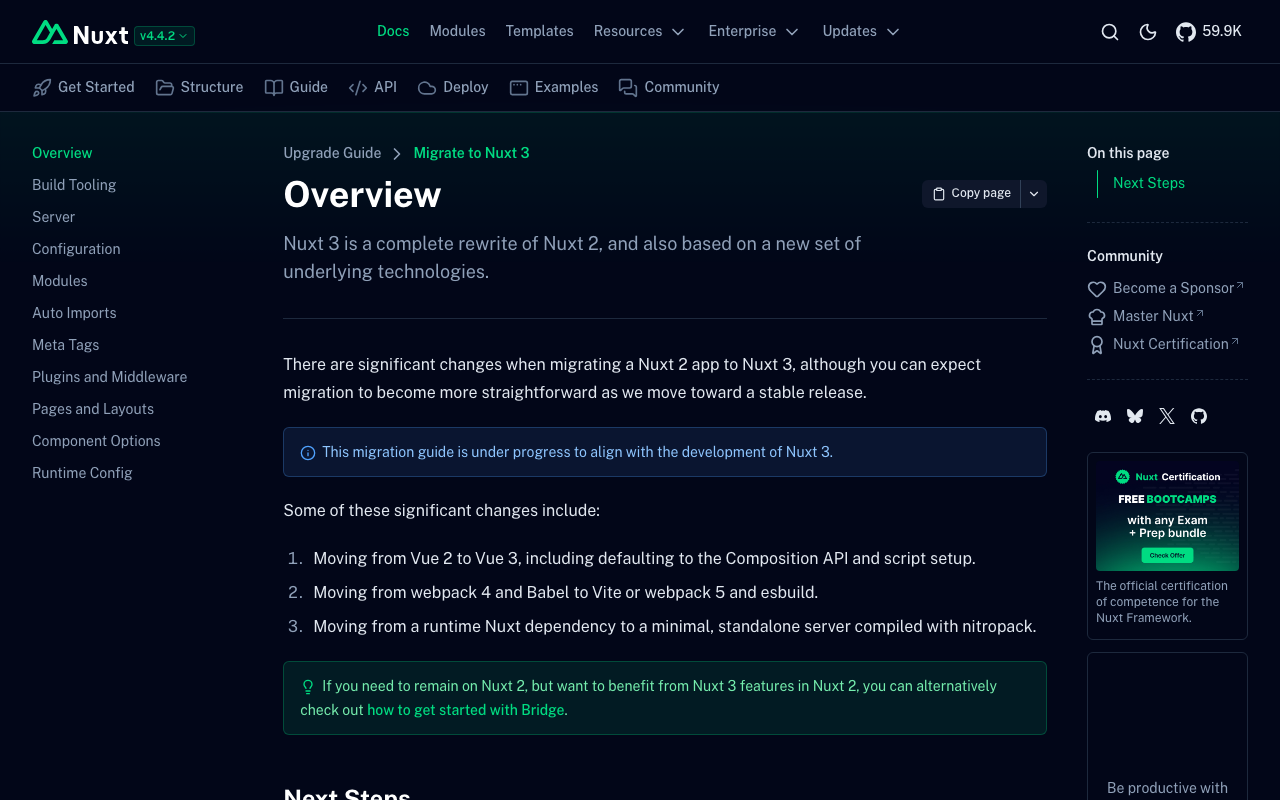Viewport: 1280px width, 800px height.
Task: Open the X social icon
Action: tap(1167, 416)
